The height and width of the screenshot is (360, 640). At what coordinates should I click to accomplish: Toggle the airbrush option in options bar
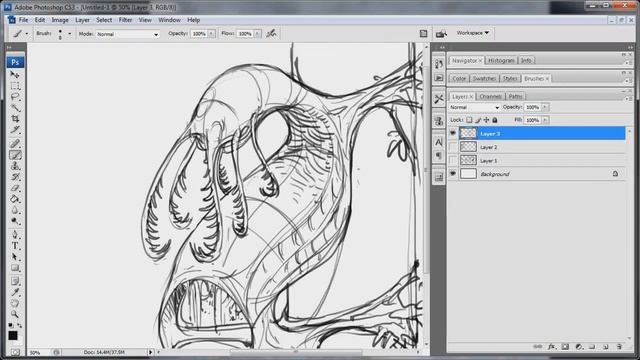coord(271,34)
